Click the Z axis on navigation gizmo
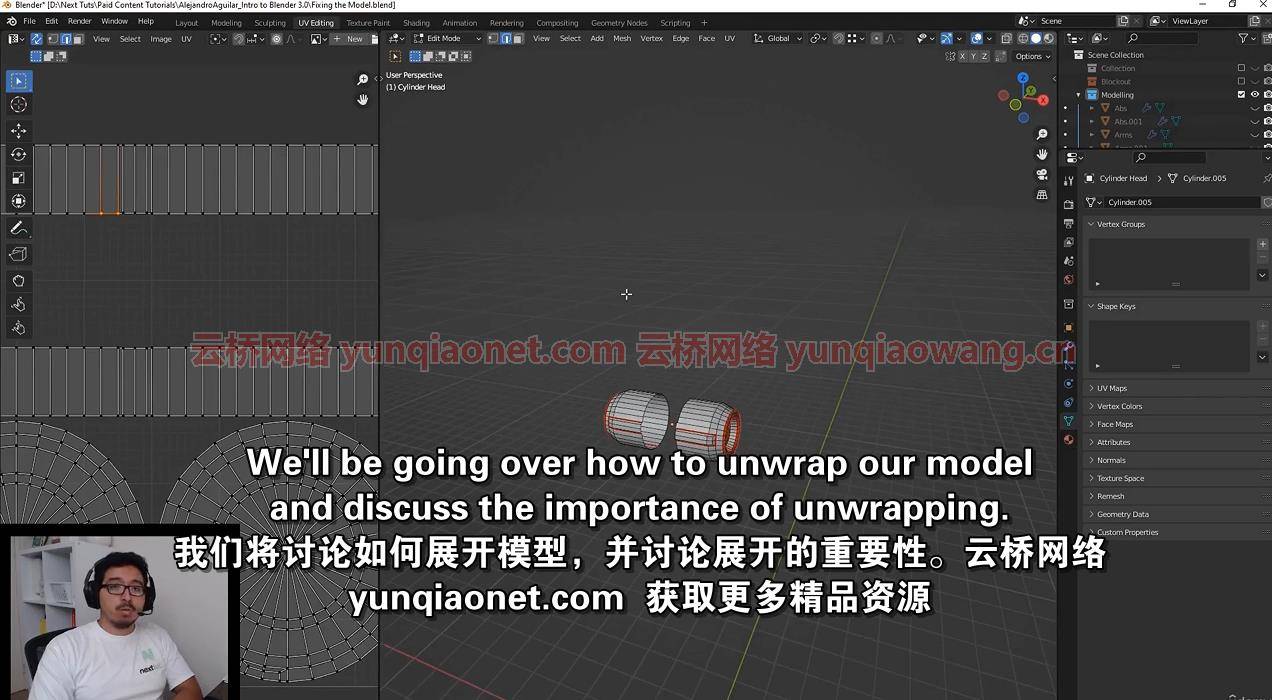This screenshot has height=700, width=1272. pos(1023,78)
